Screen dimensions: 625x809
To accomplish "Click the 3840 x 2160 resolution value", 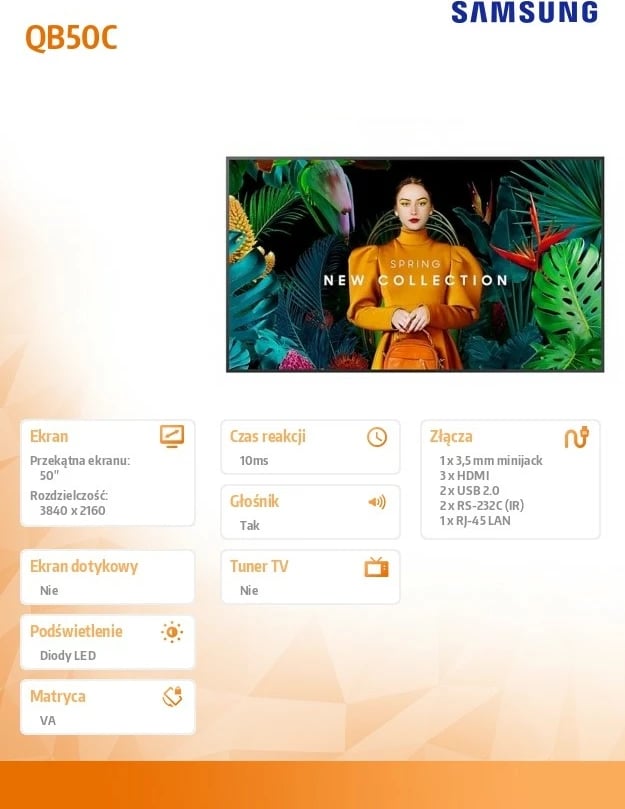I will 72,511.
